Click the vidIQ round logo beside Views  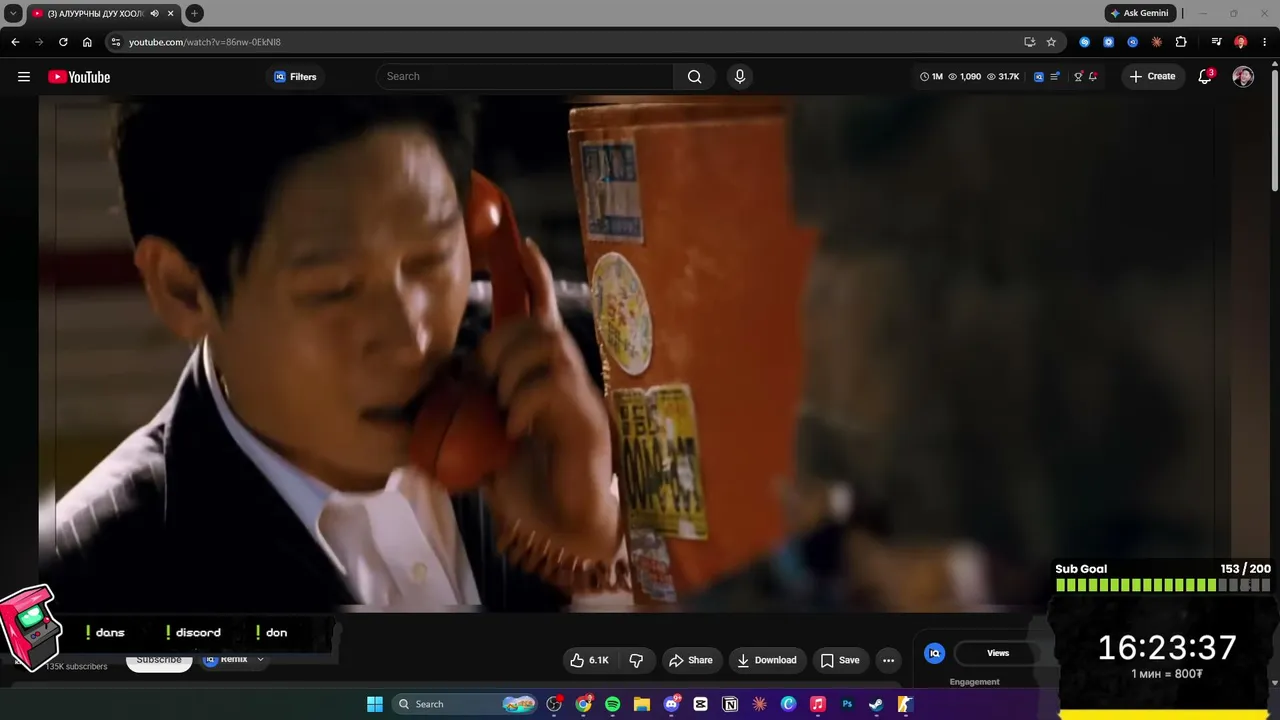pyautogui.click(x=935, y=653)
